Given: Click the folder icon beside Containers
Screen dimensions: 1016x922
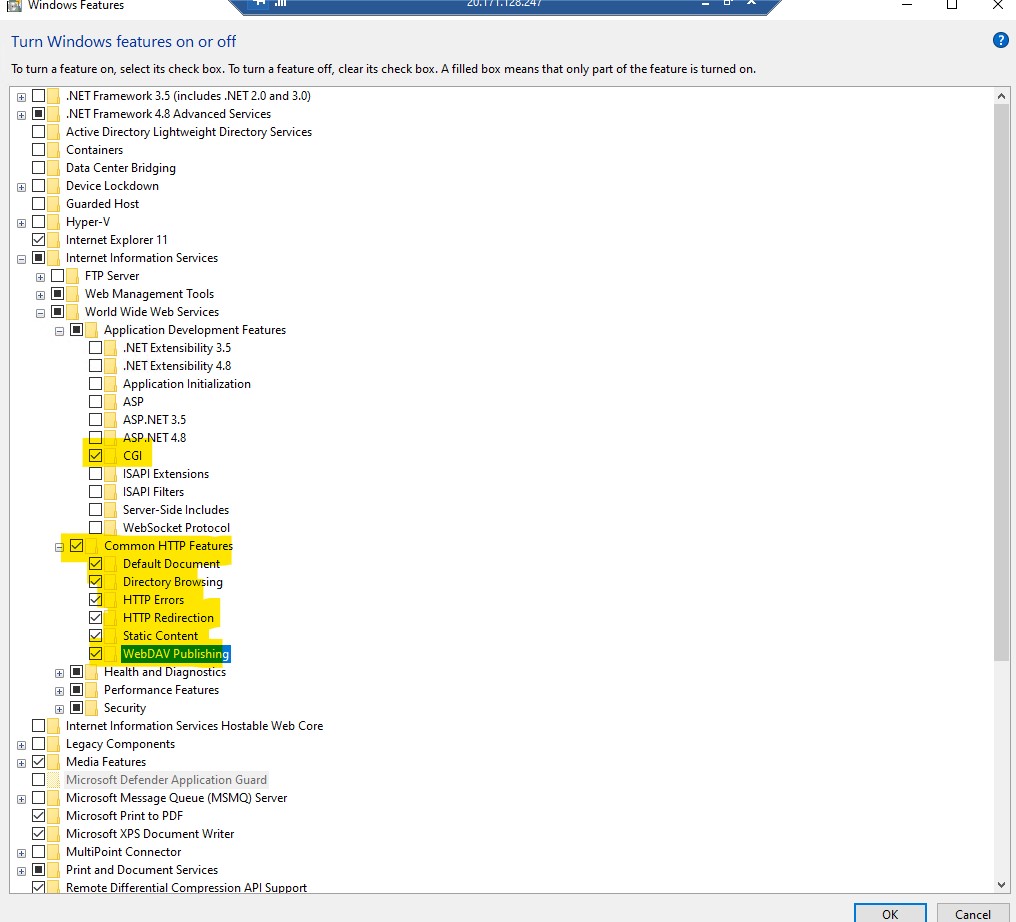Looking at the screenshot, I should 53,150.
